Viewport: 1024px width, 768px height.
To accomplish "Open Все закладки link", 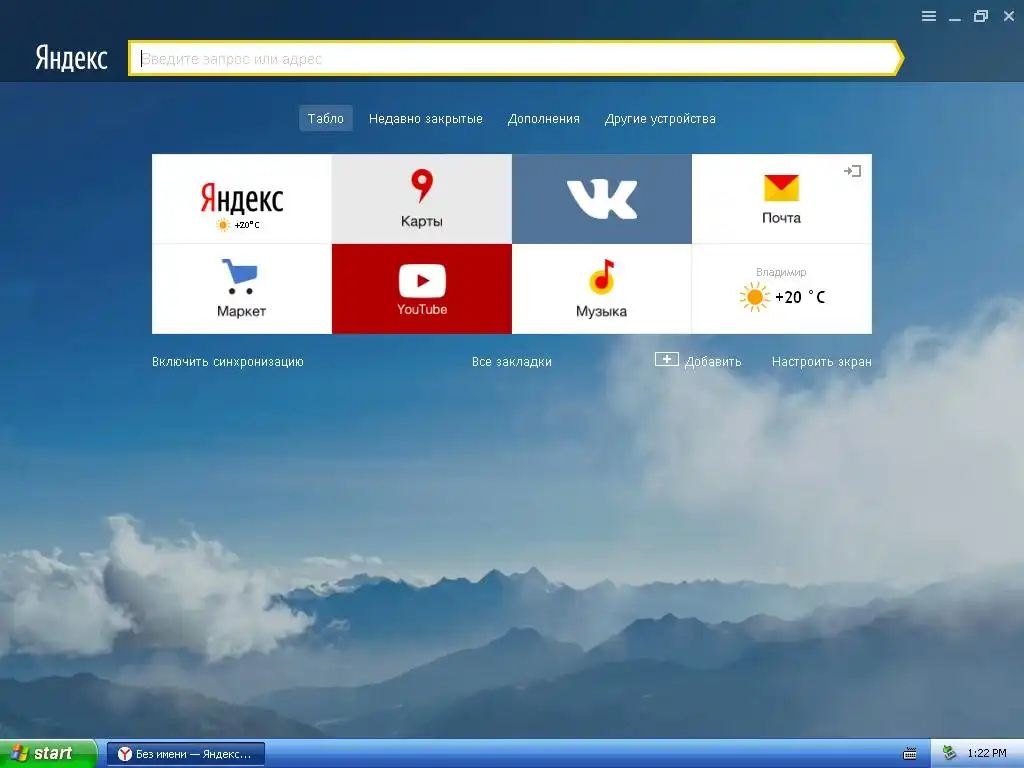I will (512, 361).
